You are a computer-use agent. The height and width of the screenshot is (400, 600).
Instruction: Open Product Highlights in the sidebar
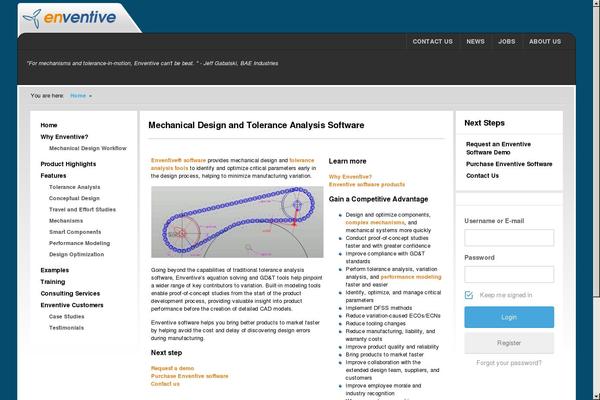click(68, 164)
